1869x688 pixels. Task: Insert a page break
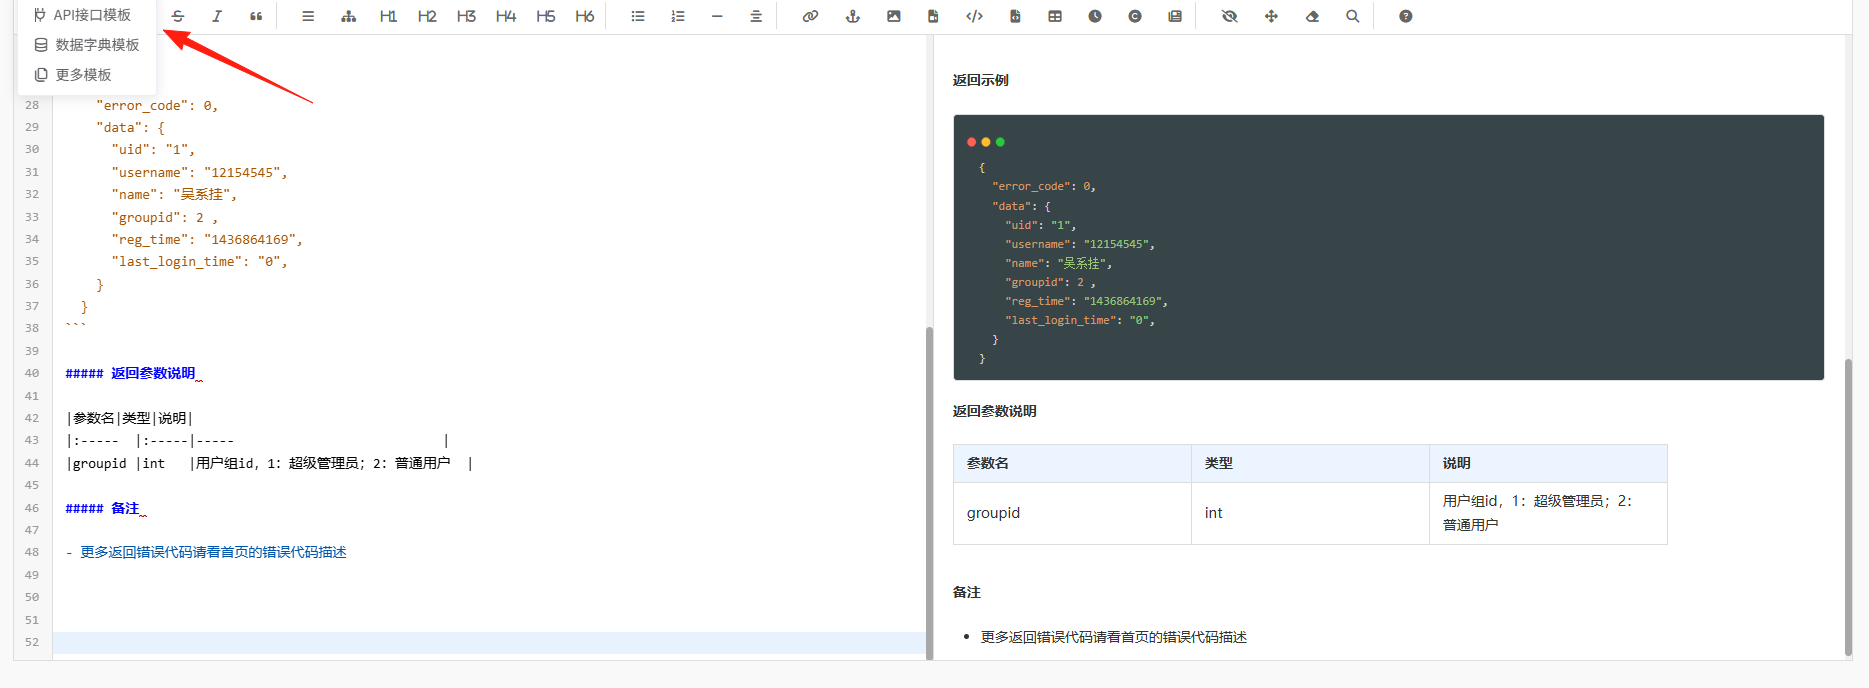(1175, 16)
